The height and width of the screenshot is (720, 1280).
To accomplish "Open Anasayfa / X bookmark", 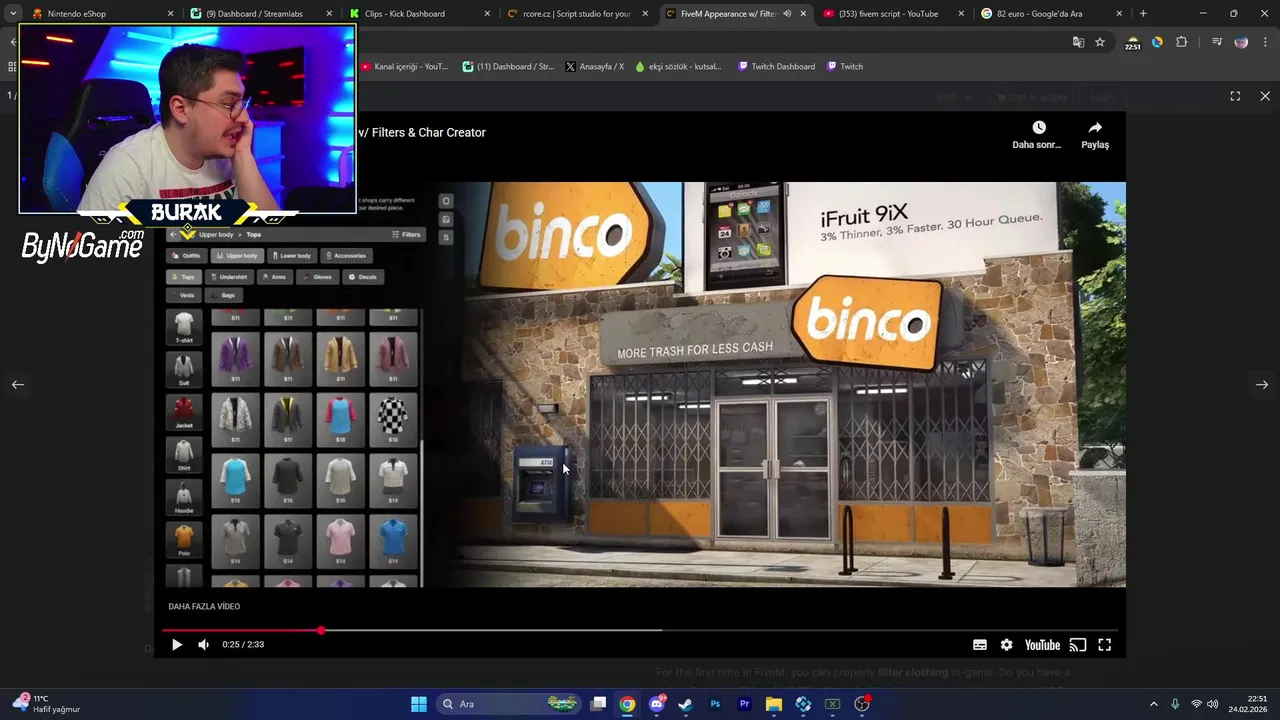I will 594,67.
